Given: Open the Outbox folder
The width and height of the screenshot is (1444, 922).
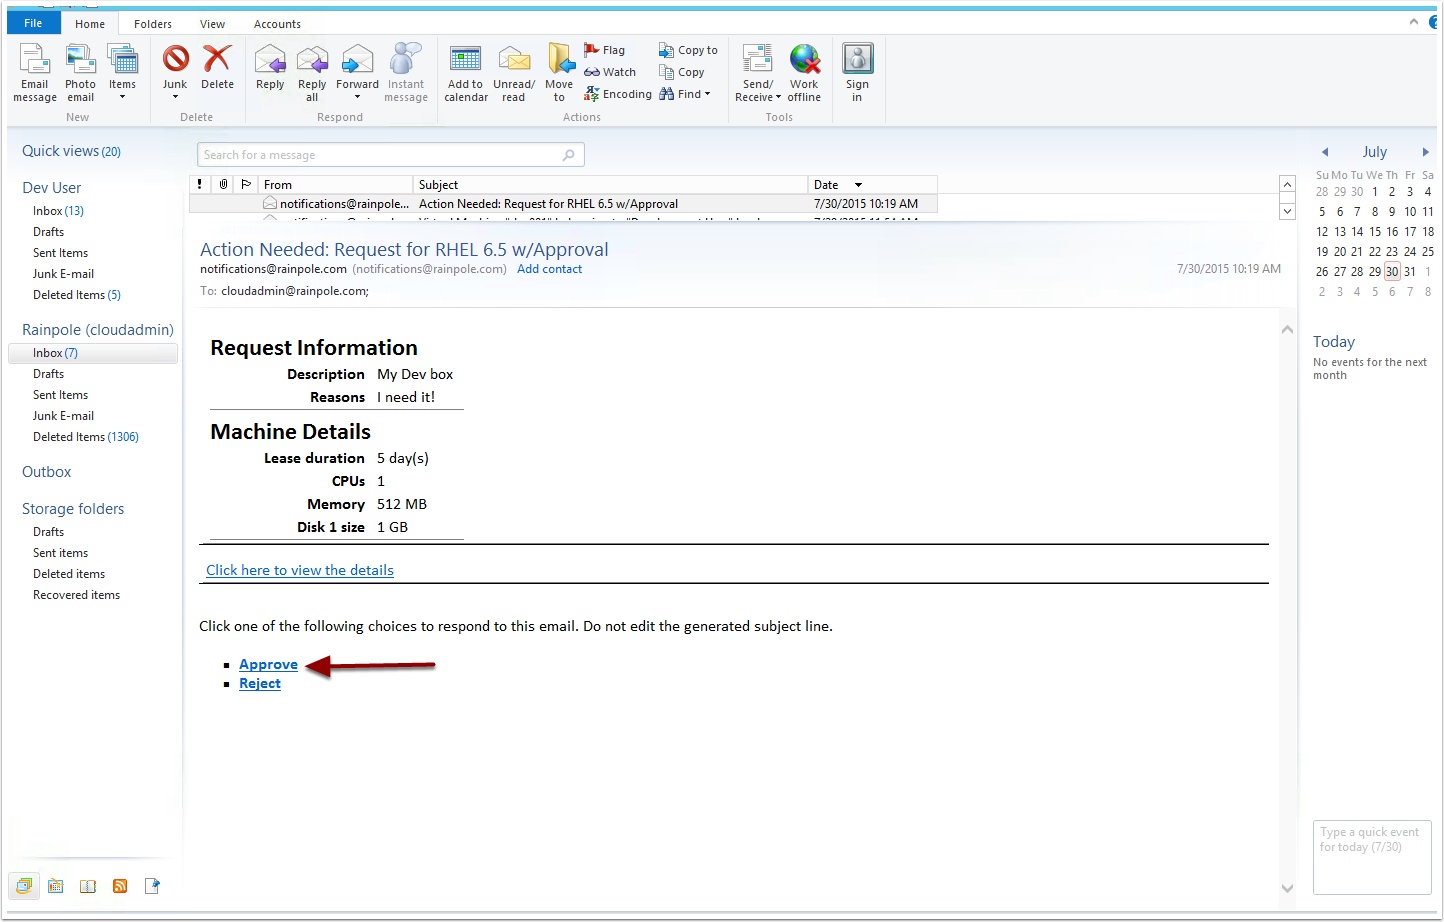Looking at the screenshot, I should point(47,471).
